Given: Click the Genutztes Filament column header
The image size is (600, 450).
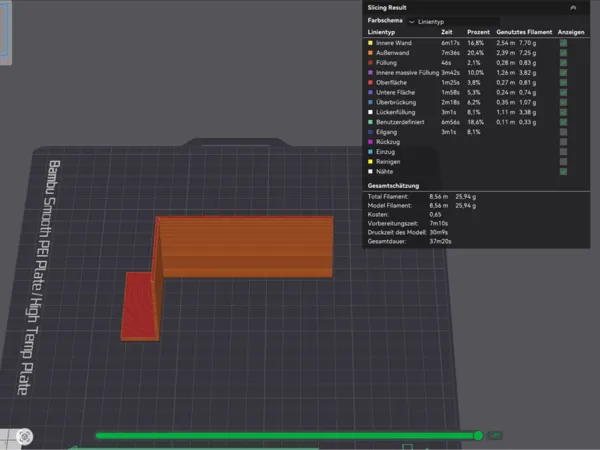Looking at the screenshot, I should [524, 32].
